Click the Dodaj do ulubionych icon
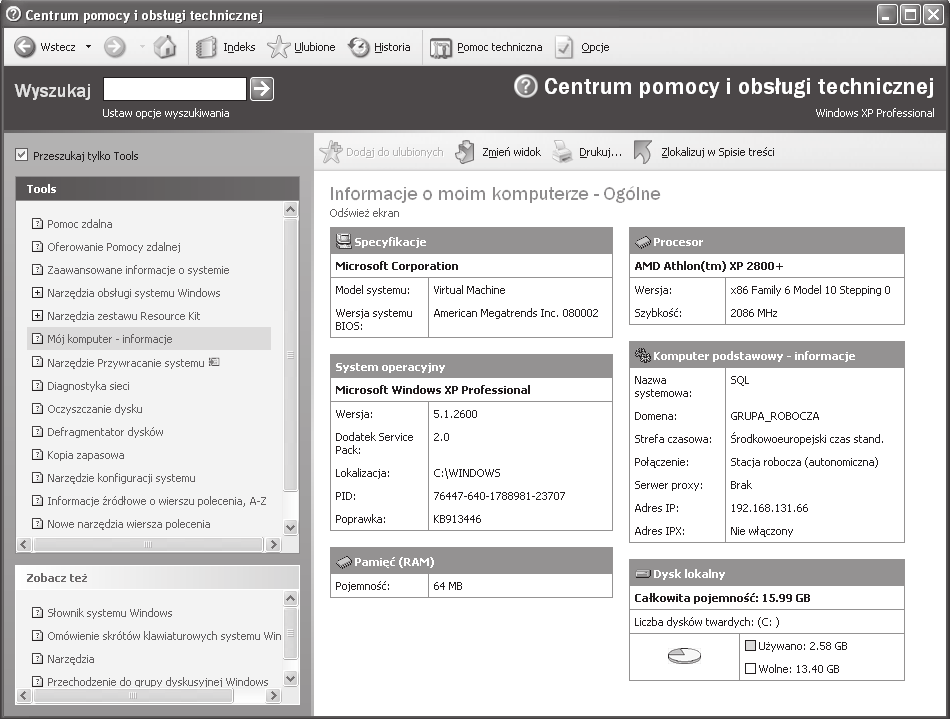Viewport: 950px width, 719px height. [331, 152]
